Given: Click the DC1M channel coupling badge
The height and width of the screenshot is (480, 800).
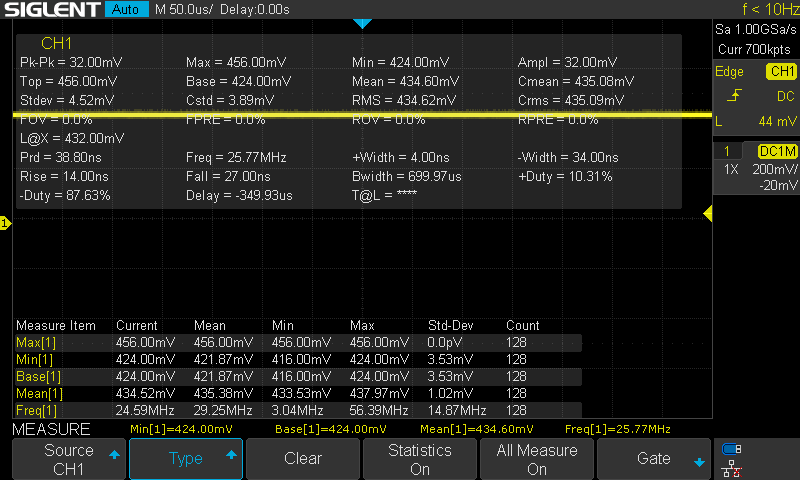Looking at the screenshot, I should click(x=777, y=151).
